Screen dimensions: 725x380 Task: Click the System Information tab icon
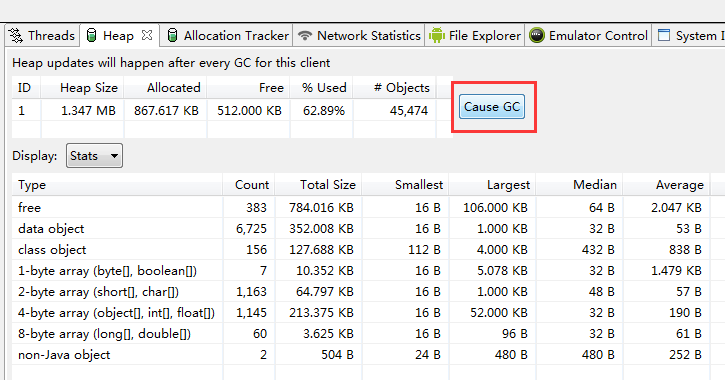tap(664, 35)
